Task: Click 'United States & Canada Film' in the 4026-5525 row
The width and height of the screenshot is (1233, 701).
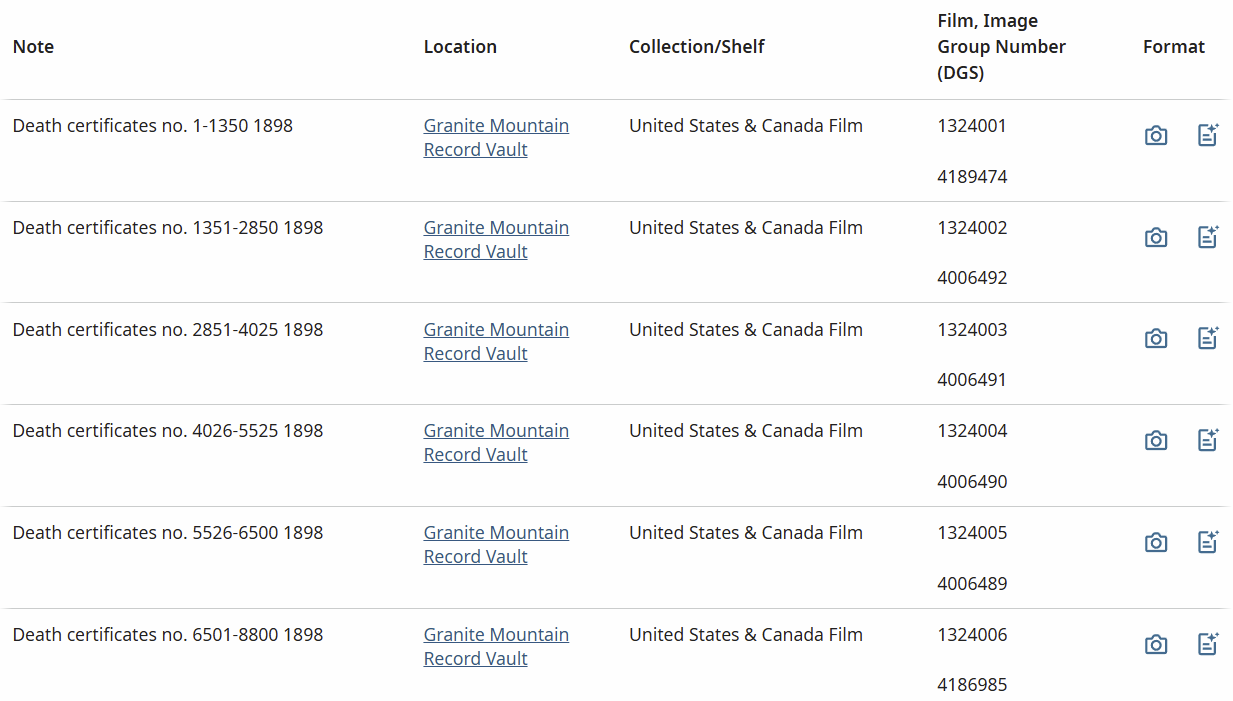Action: (x=746, y=431)
